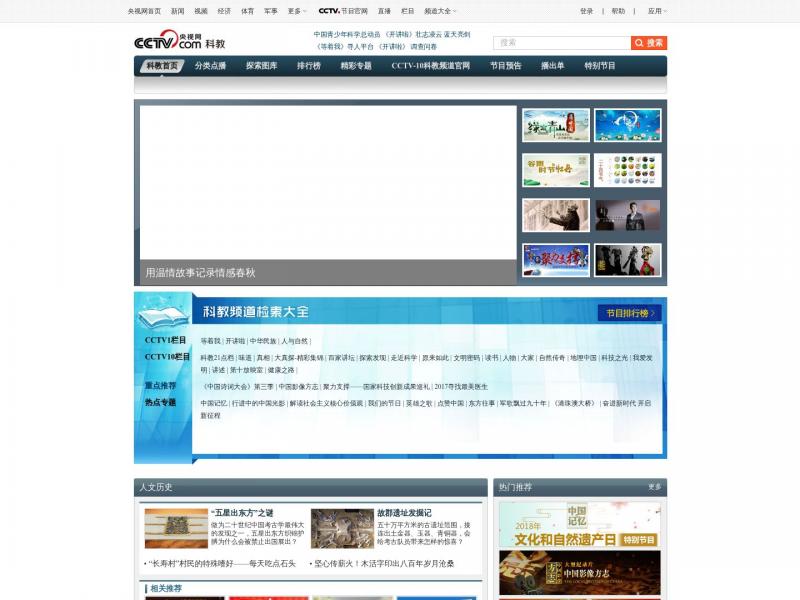Open 等着我 program link
The width and height of the screenshot is (800, 600).
(x=210, y=341)
